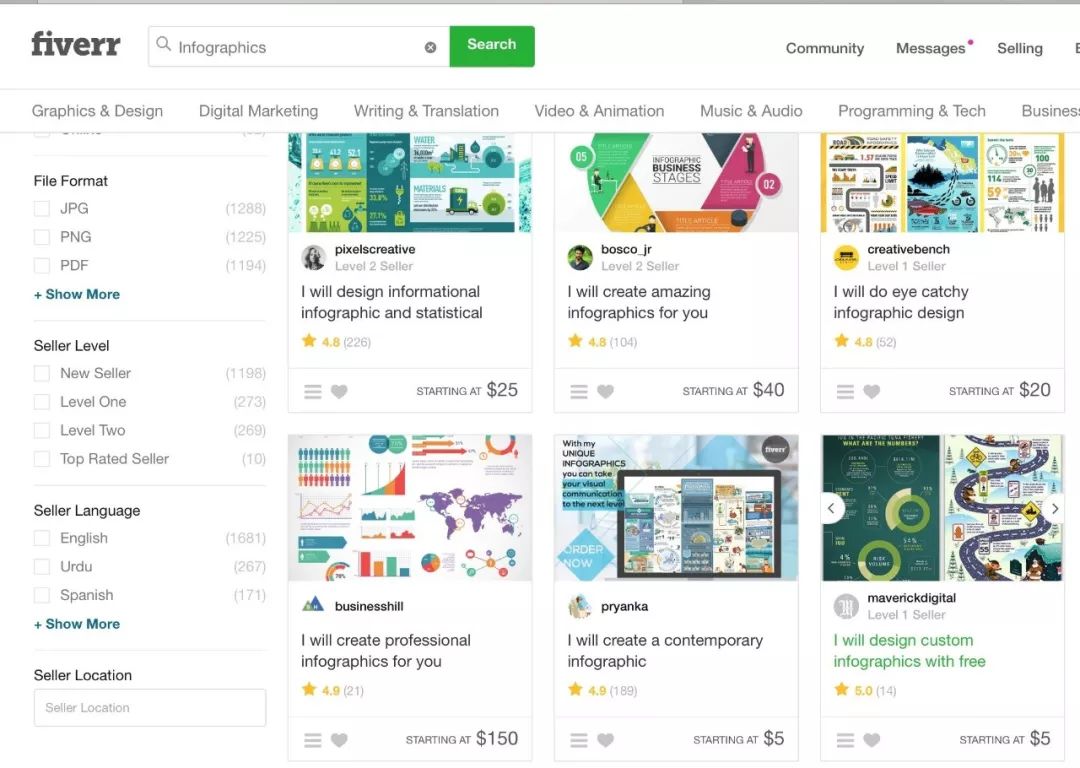The width and height of the screenshot is (1080, 768).
Task: Favorite the bosco_jr gig with the heart
Action: (x=605, y=391)
